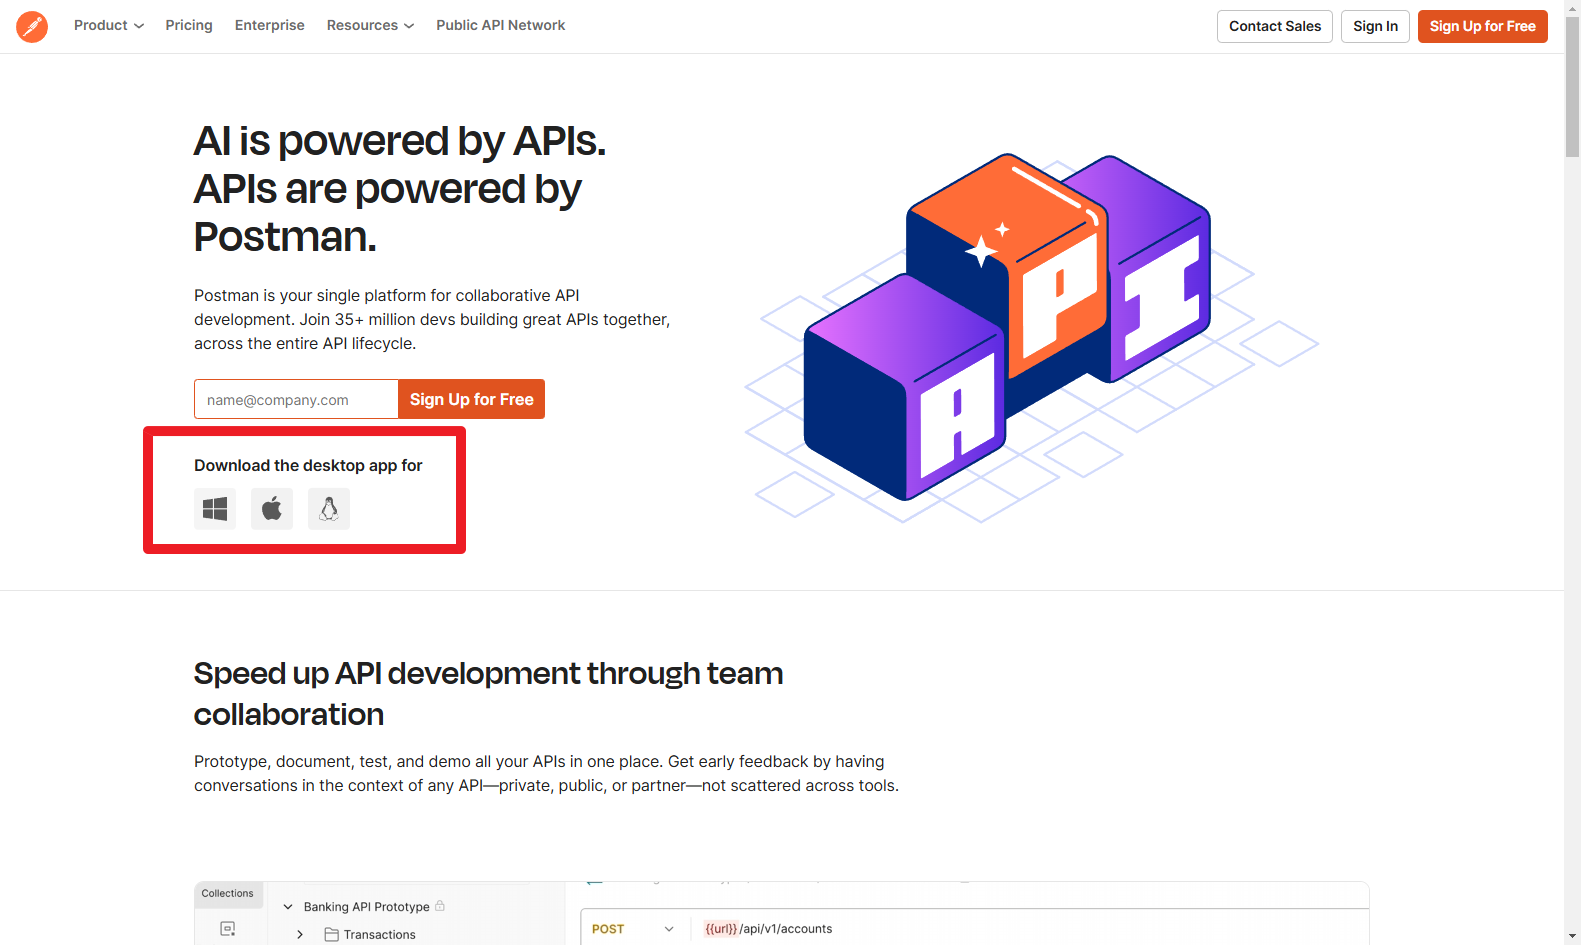Expand the Transactions folder
Viewport: 1581px width, 945px height.
[x=300, y=935]
